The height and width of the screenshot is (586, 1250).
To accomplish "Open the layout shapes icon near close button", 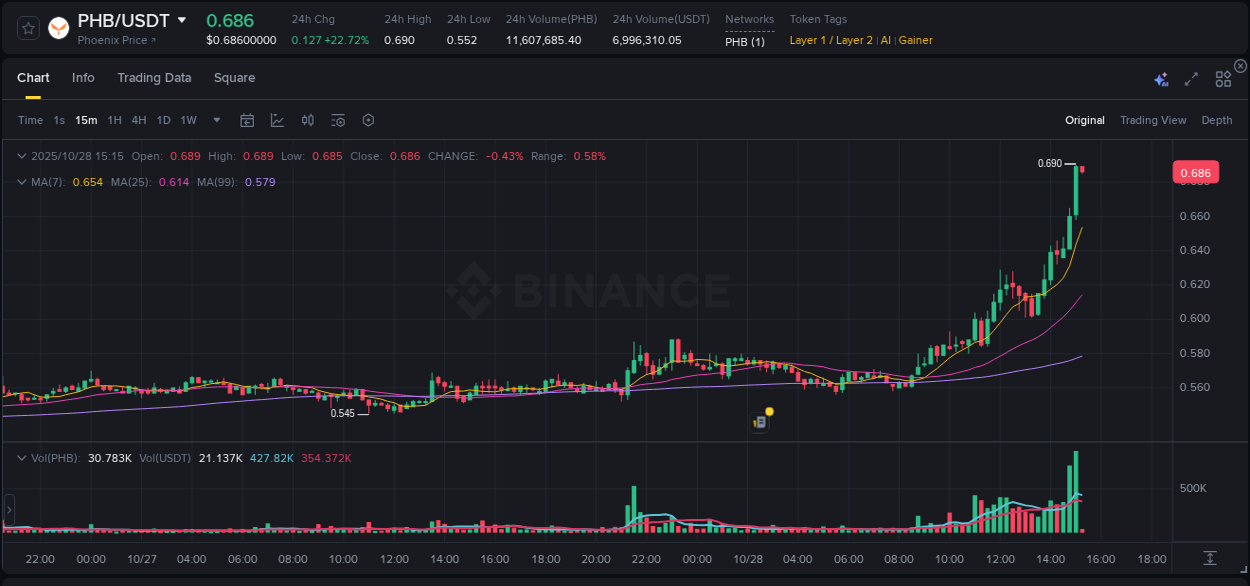I will click(1222, 78).
